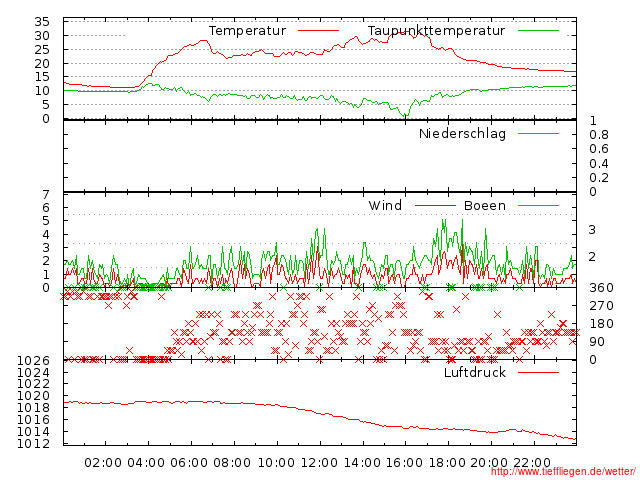The width and height of the screenshot is (640, 480).
Task: Click the Luftdruck legend label
Action: 475,373
